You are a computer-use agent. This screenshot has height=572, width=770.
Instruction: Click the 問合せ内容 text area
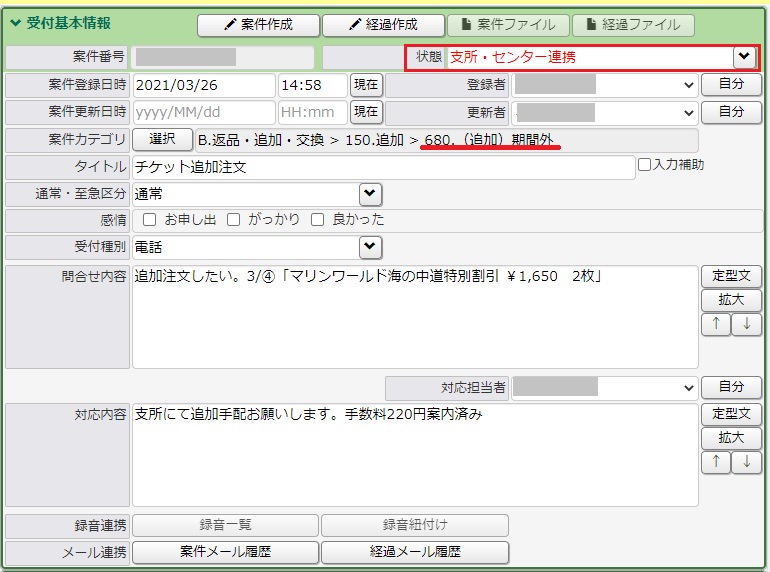point(415,317)
